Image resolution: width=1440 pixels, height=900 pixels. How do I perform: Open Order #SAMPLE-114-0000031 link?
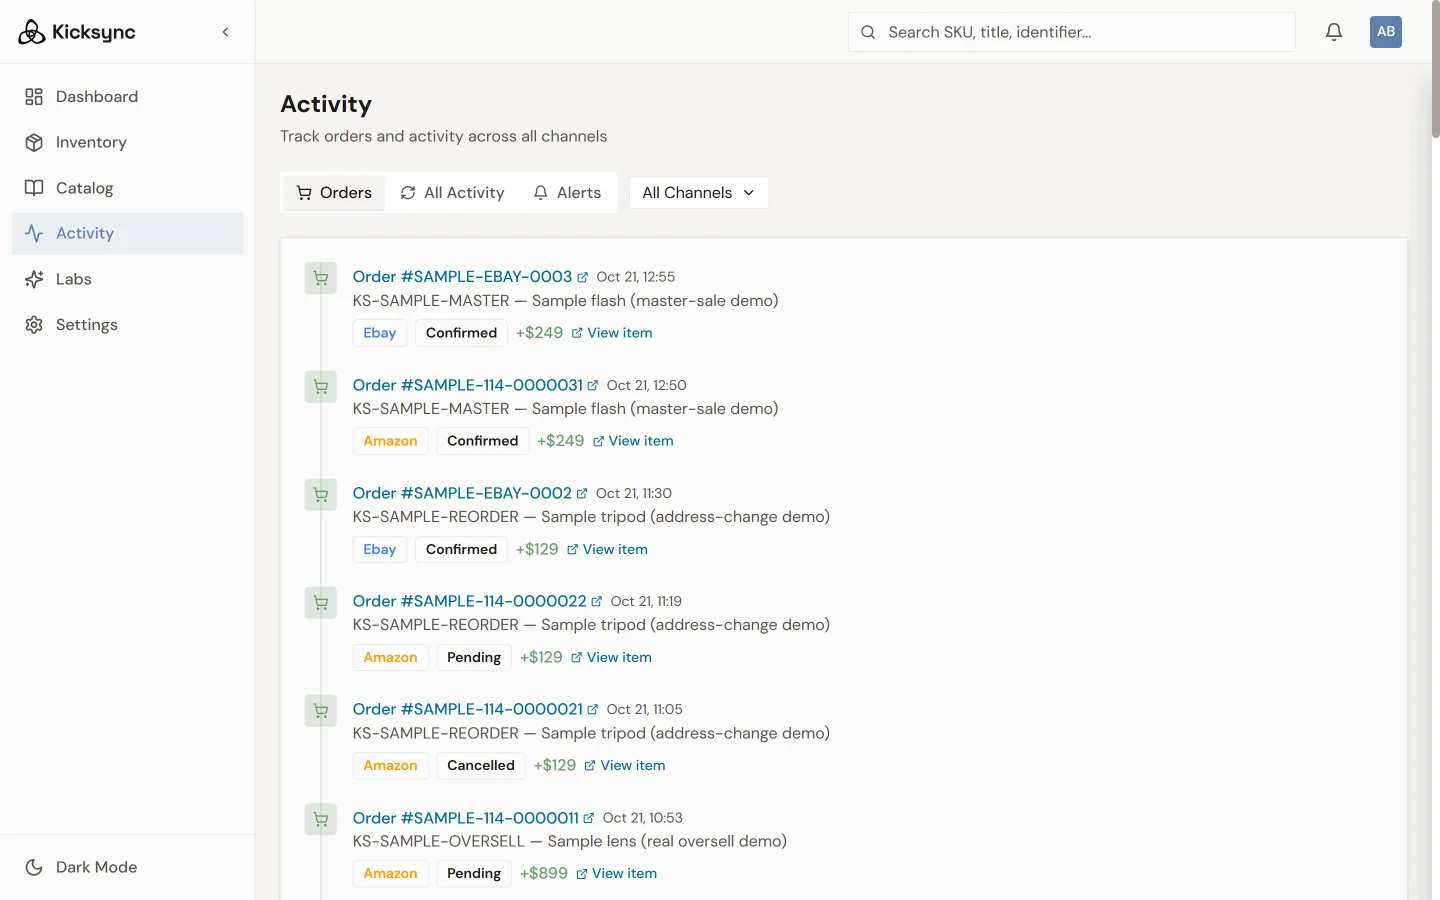click(x=475, y=385)
